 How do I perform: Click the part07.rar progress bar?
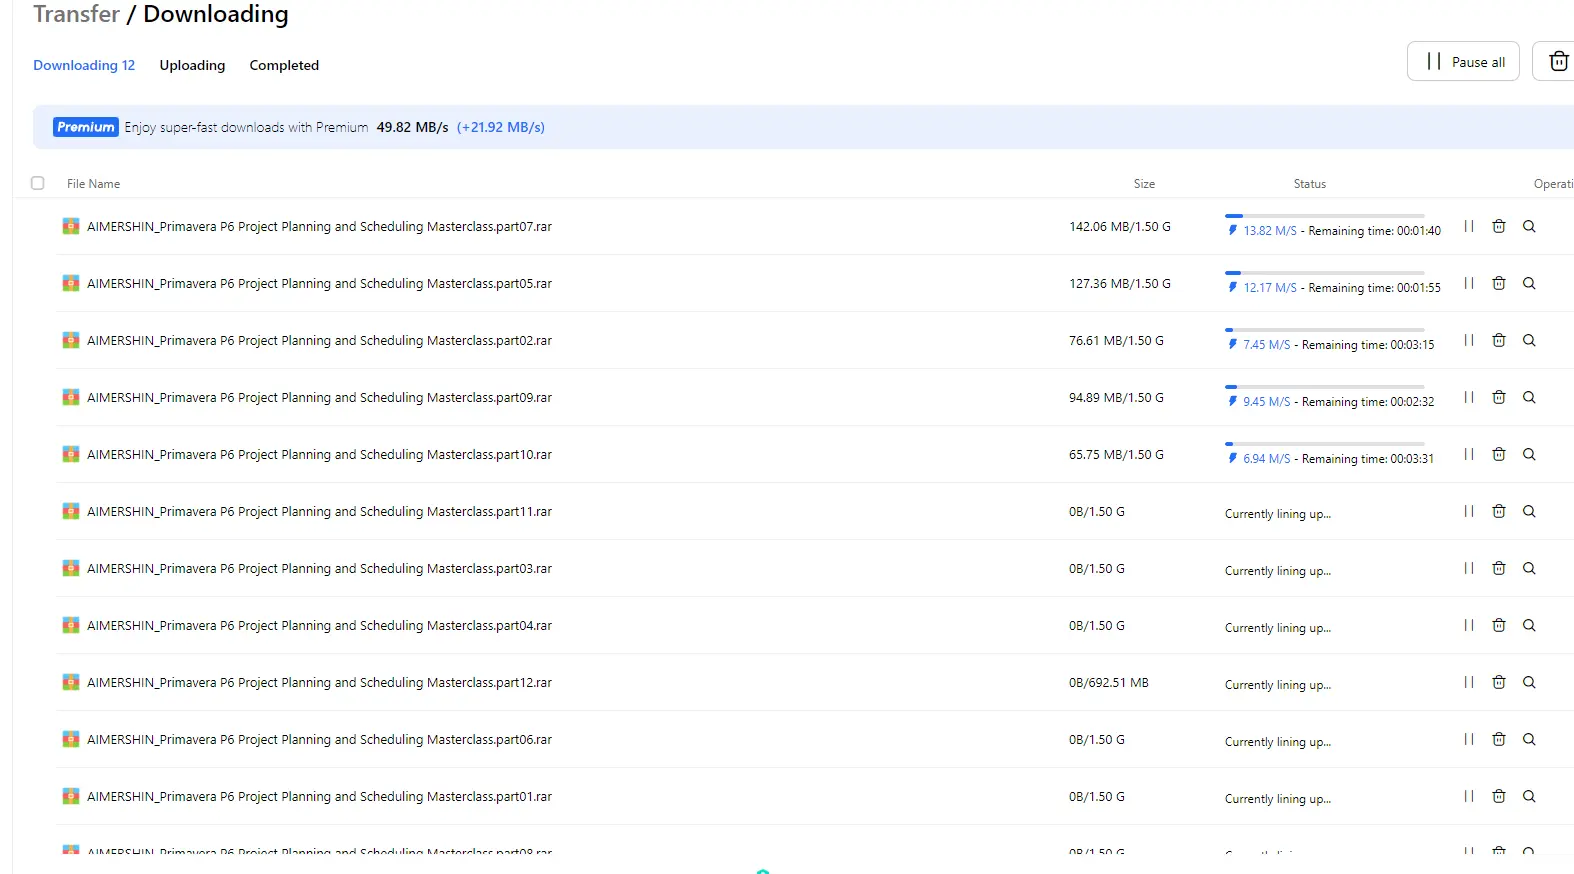tap(1325, 216)
